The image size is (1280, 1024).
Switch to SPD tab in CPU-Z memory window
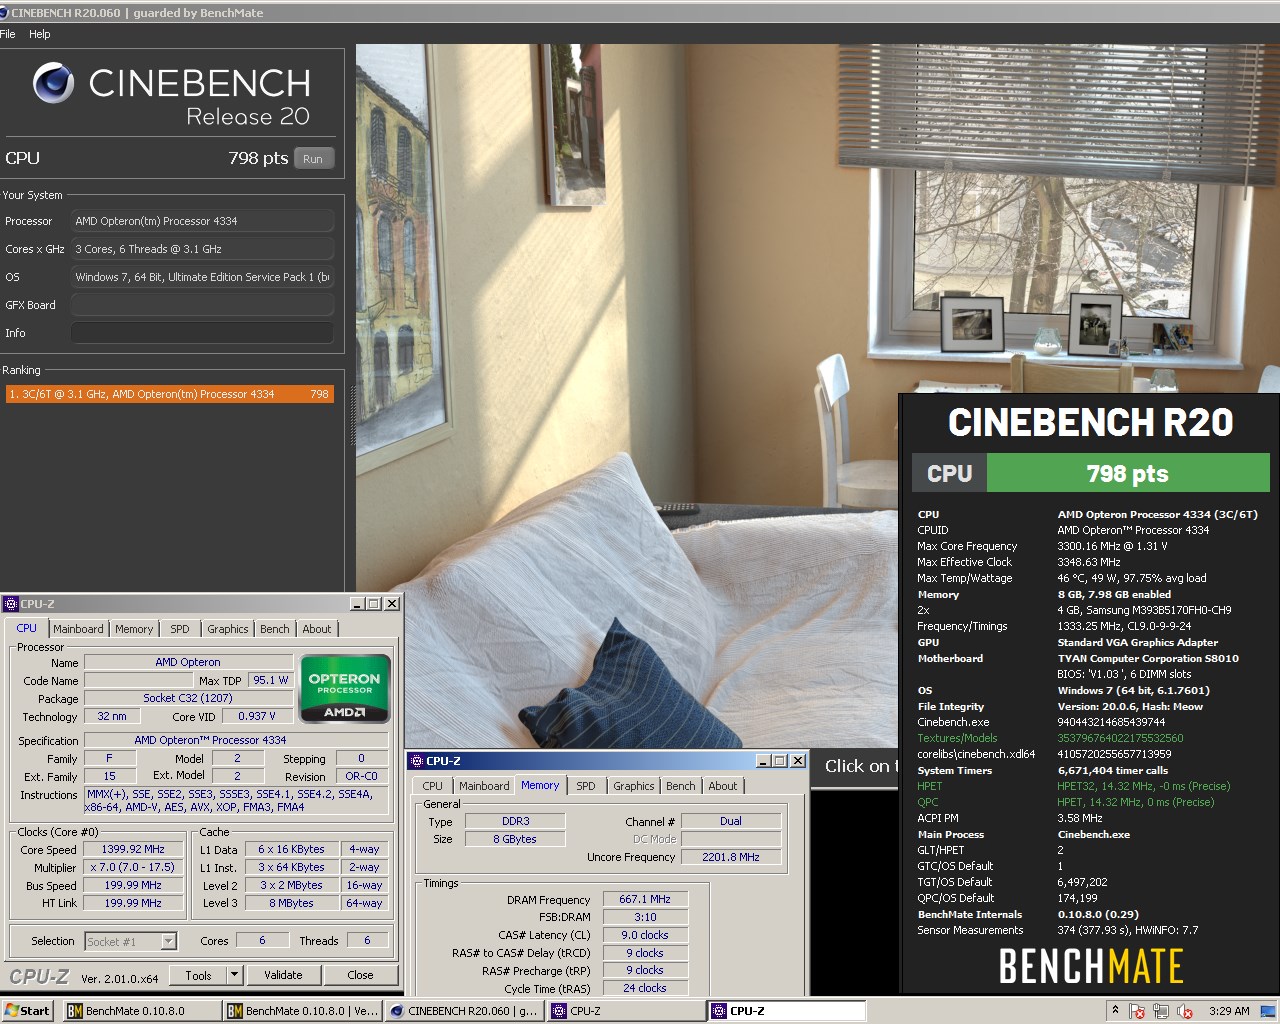click(586, 786)
